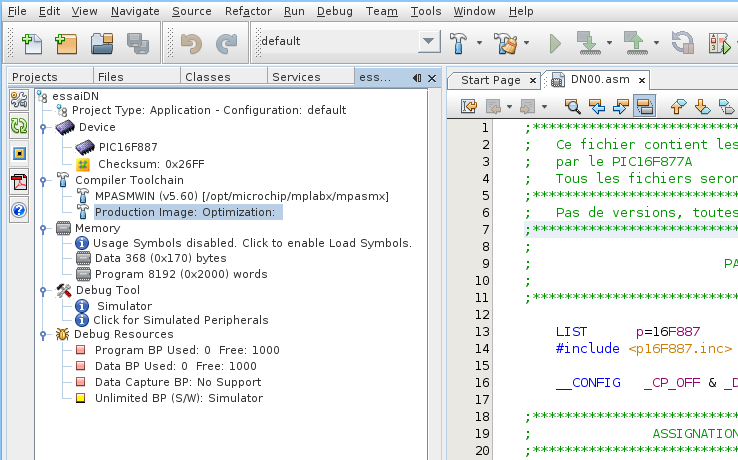Click the Run Project play icon
The image size is (738, 460).
click(x=555, y=43)
